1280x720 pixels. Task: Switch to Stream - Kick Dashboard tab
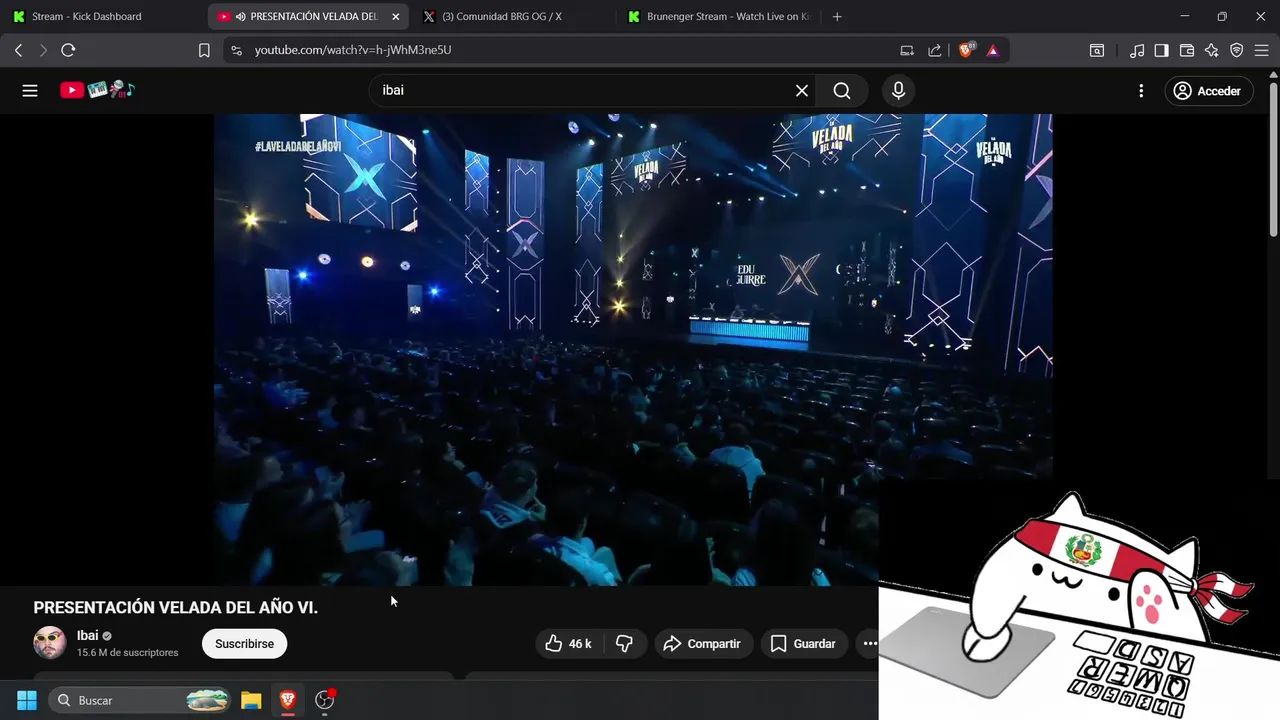click(x=100, y=16)
